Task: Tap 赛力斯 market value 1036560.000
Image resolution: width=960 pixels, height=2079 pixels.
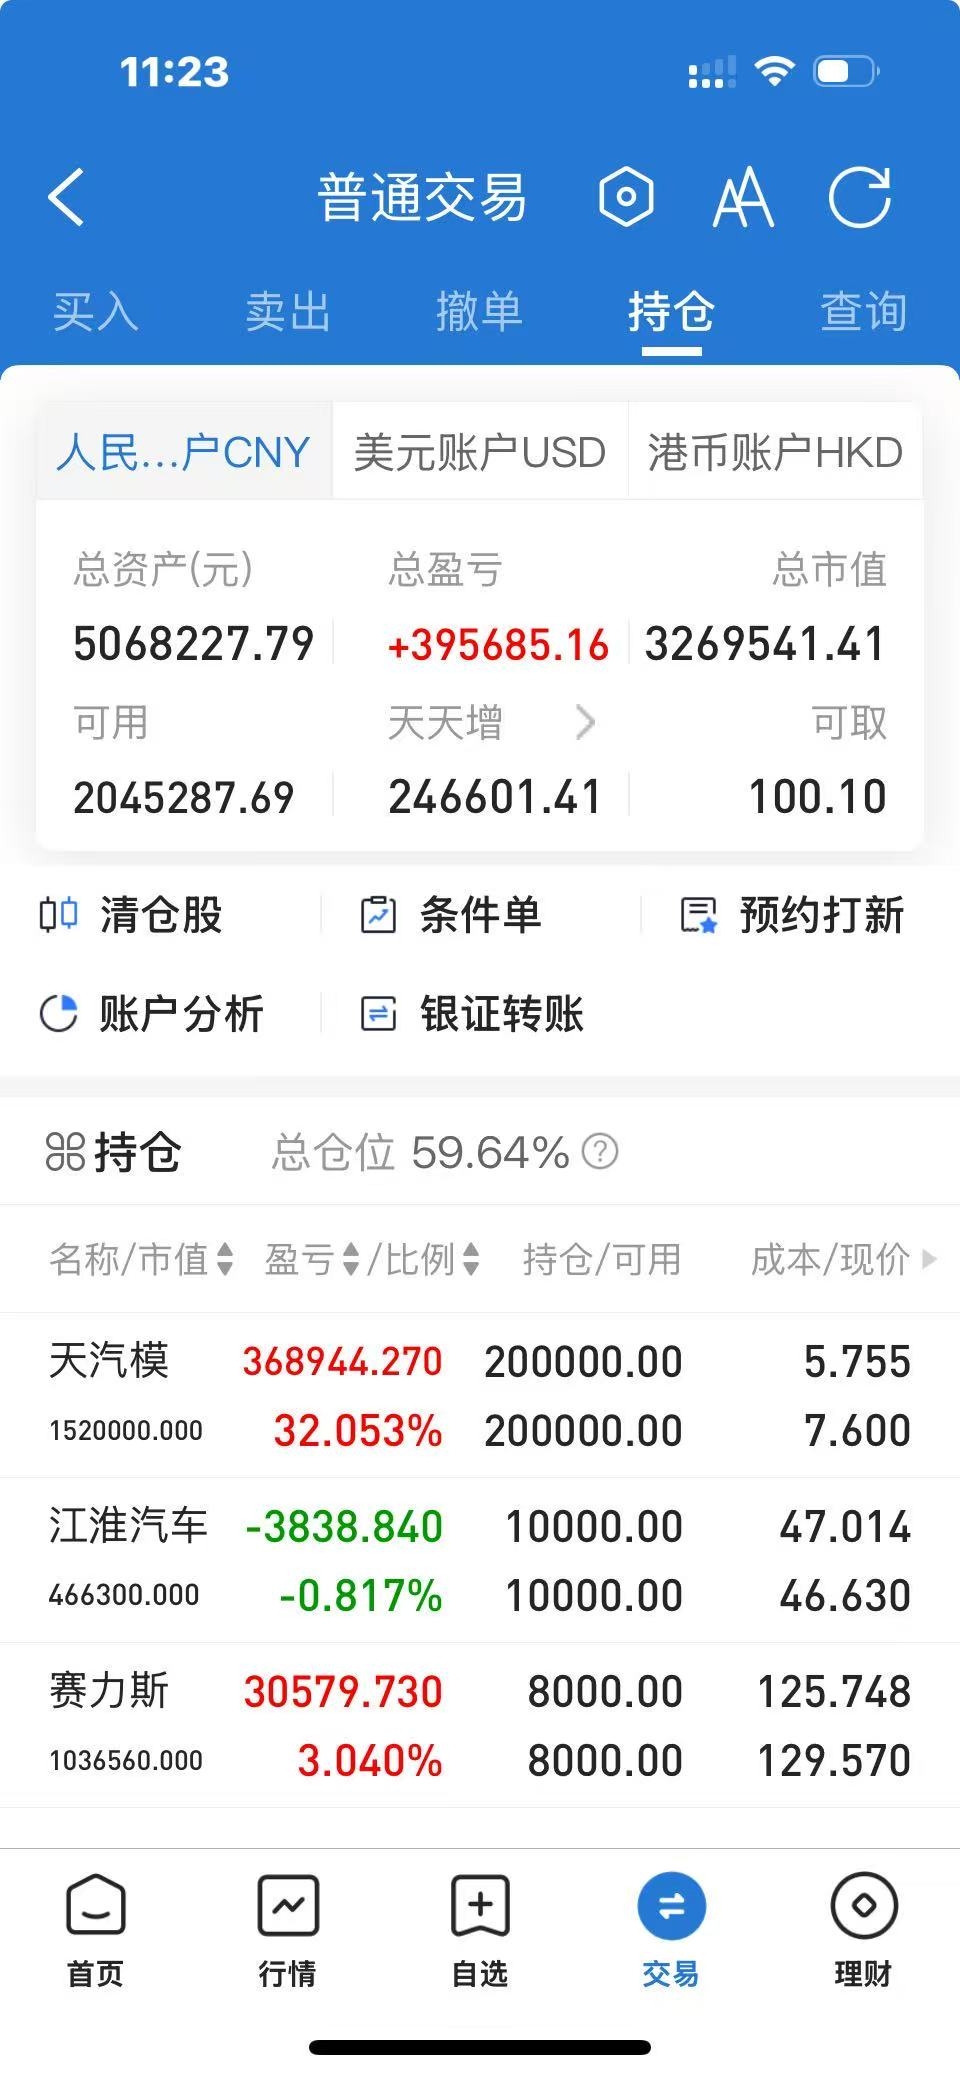Action: click(126, 1760)
